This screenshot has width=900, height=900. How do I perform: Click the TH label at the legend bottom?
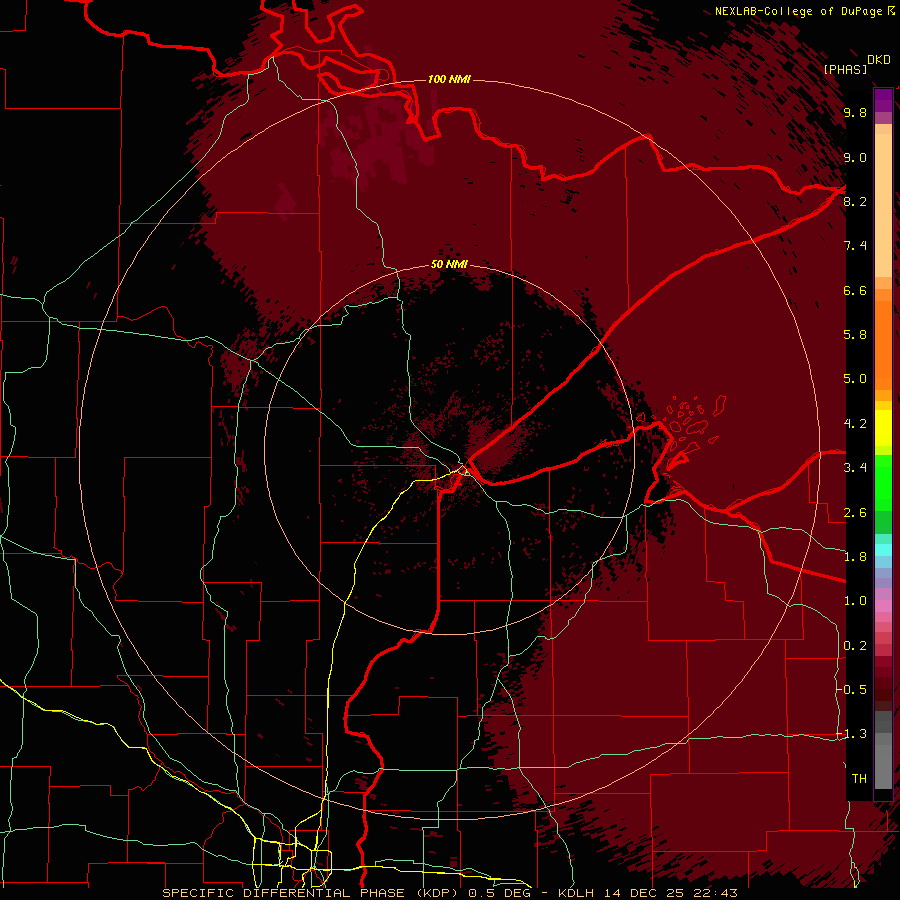coord(859,779)
